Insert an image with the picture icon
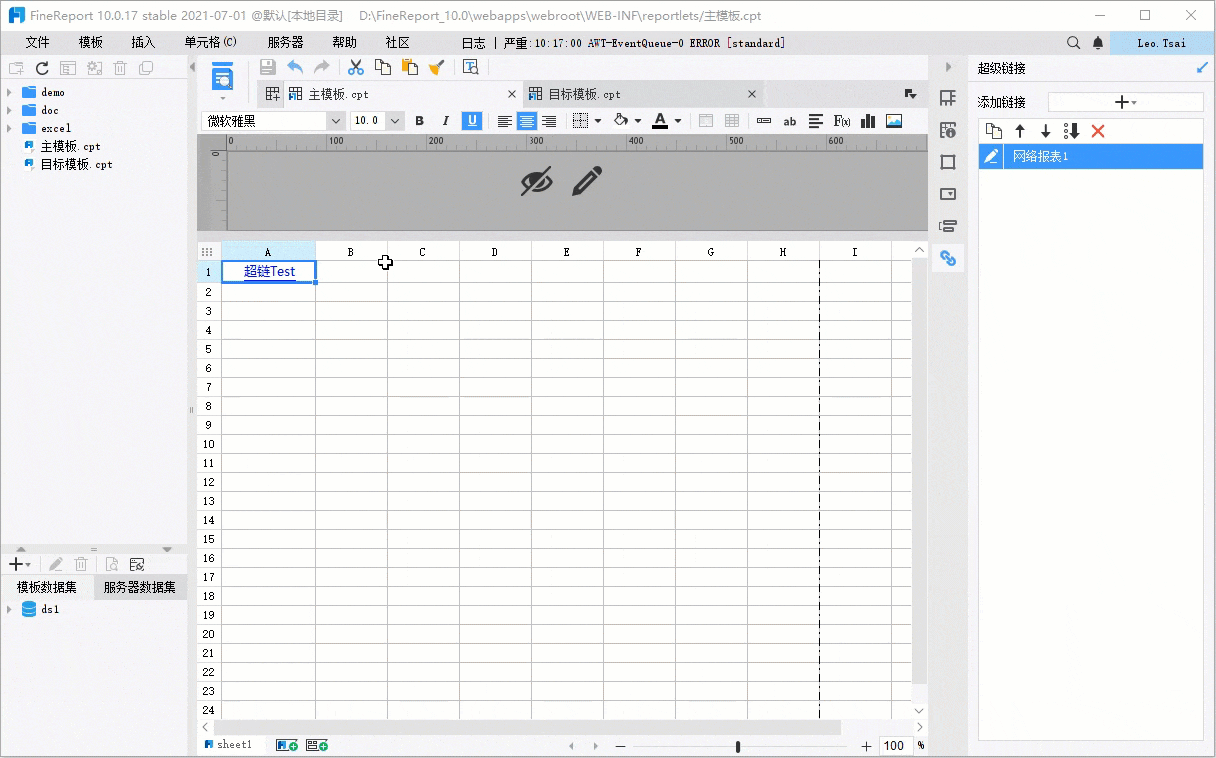Image resolution: width=1216 pixels, height=758 pixels. pos(894,121)
